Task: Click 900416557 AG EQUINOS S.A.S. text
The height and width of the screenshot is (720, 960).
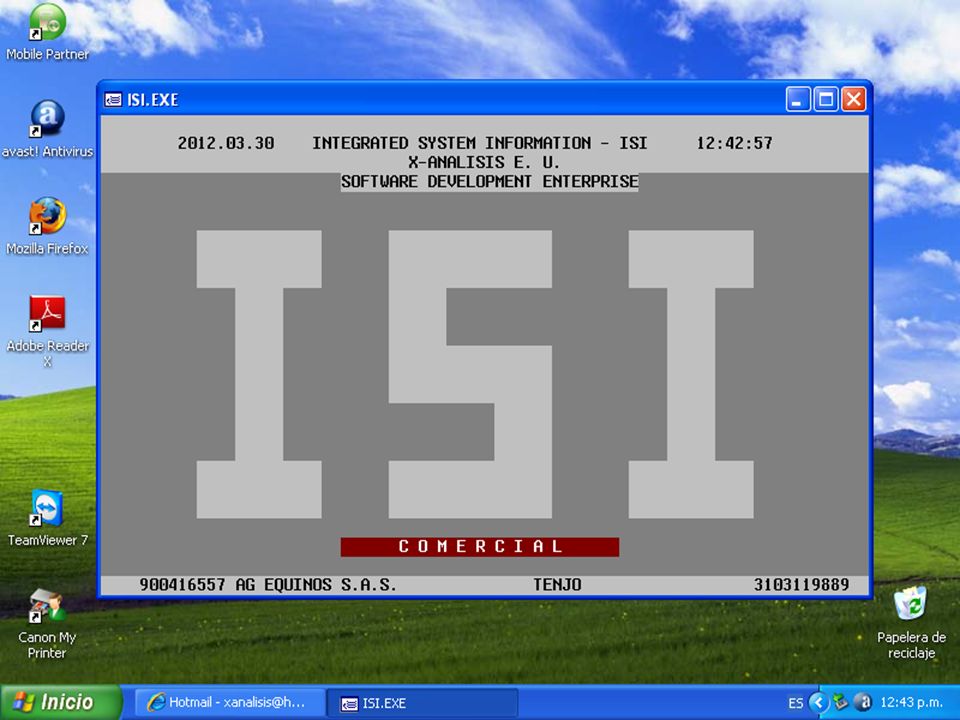Action: pyautogui.click(x=268, y=585)
